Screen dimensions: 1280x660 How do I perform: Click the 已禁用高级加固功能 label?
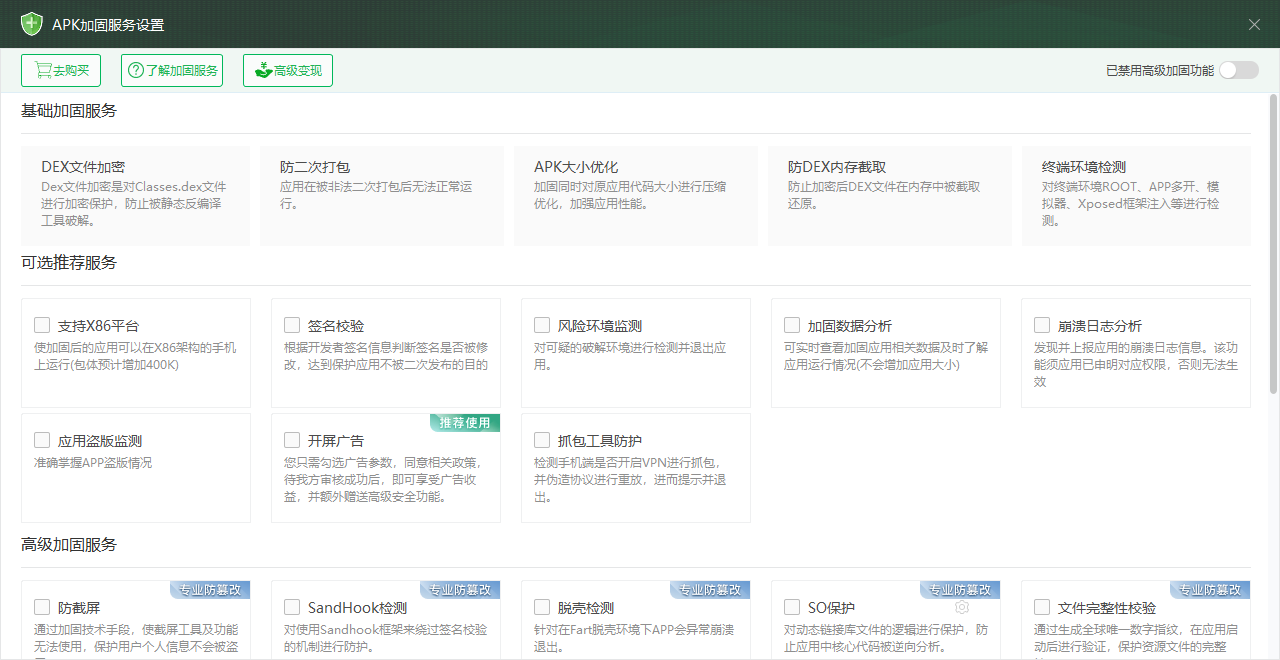(x=1160, y=70)
